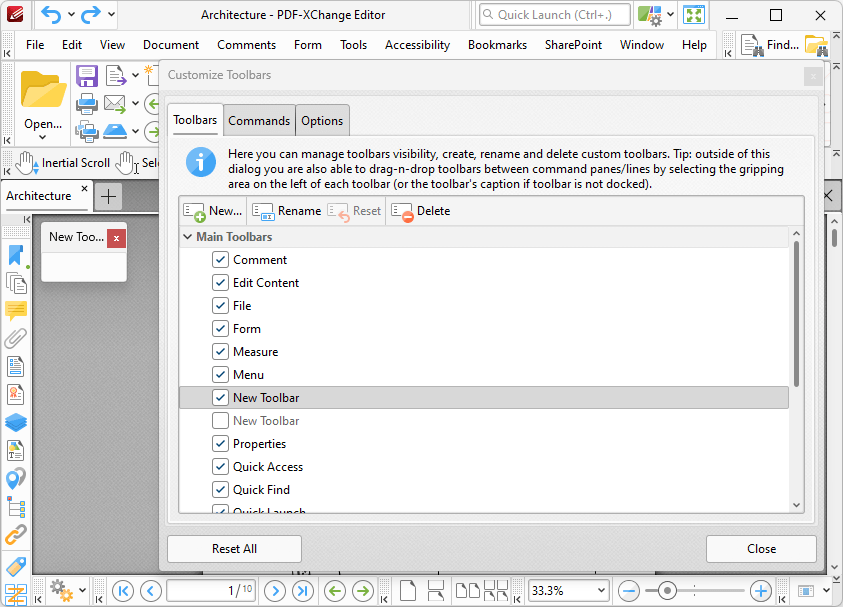Click the Reset All button
Screen dimensions: 843x607
[x=234, y=549]
